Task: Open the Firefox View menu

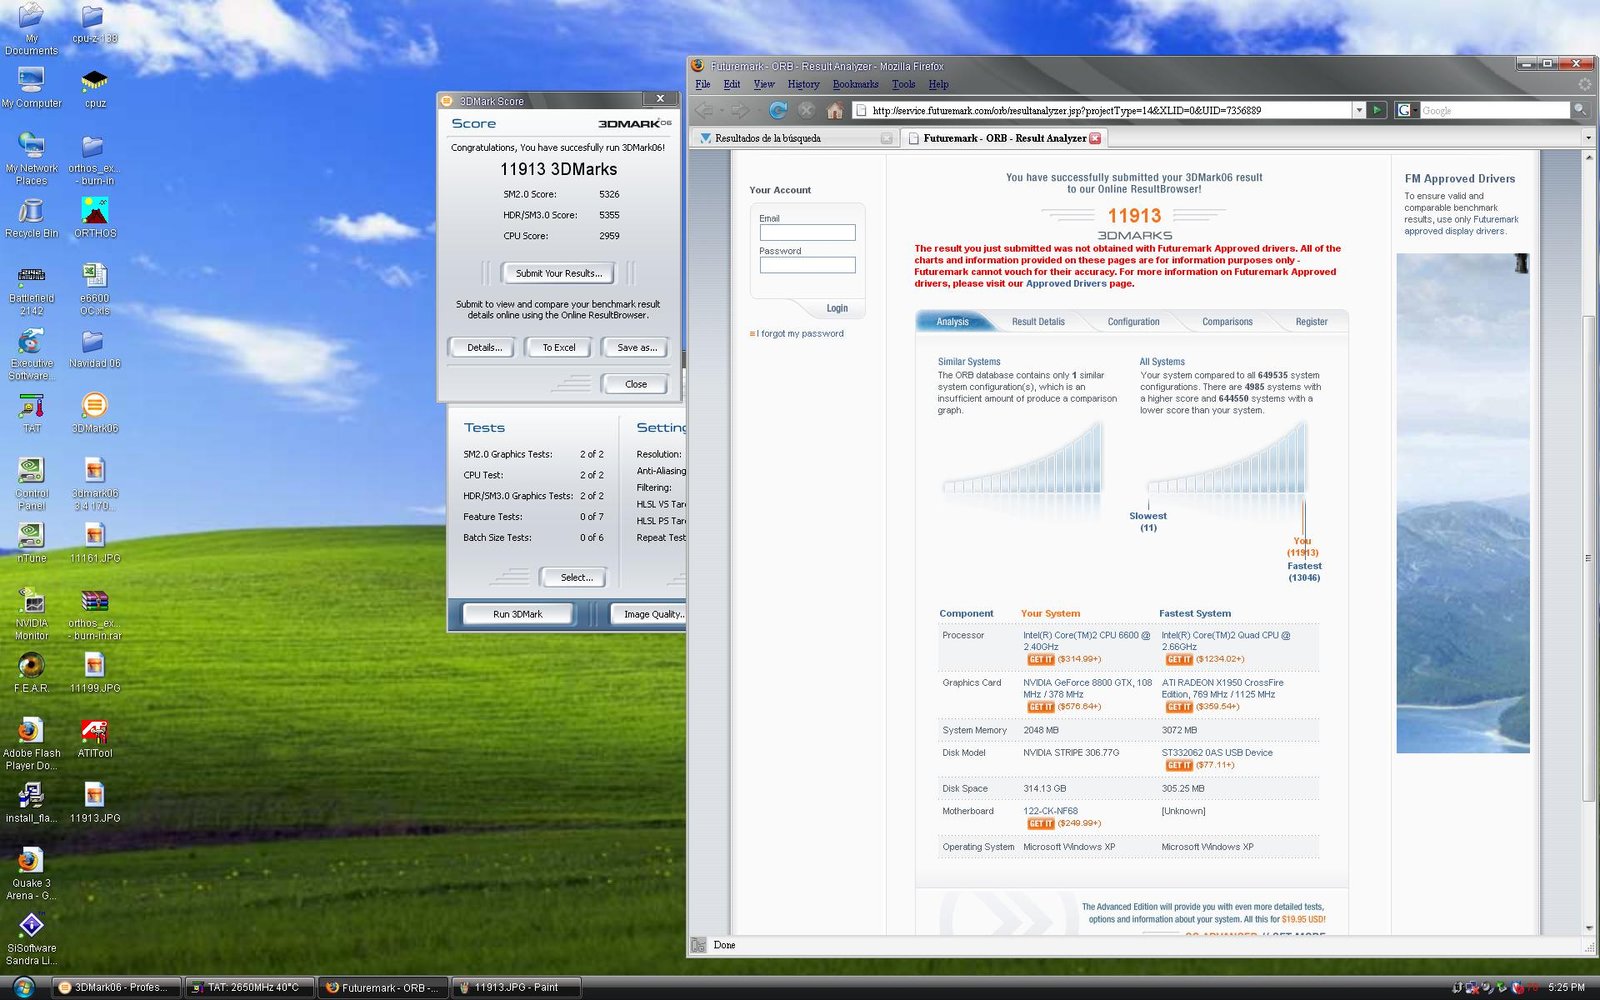Action: (x=764, y=84)
